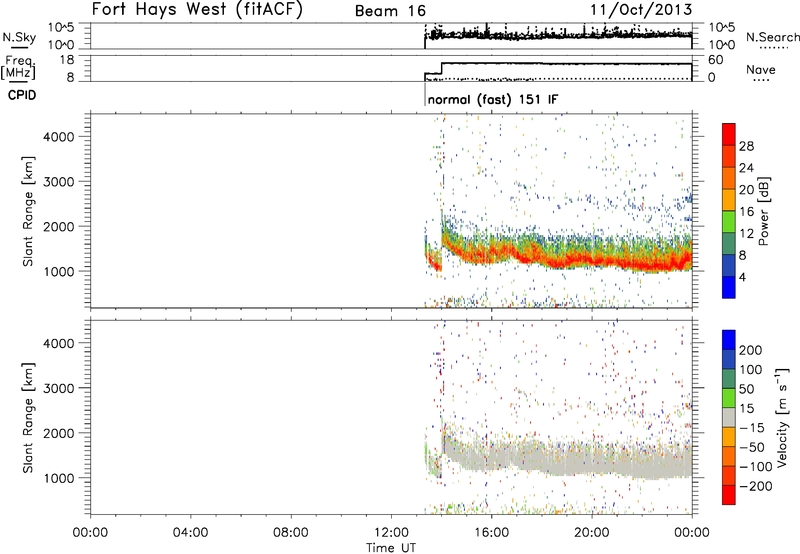Screen dimensions: 800x554
Task: Click the blue bottom segment of the power colorbar
Action: [x=729, y=287]
